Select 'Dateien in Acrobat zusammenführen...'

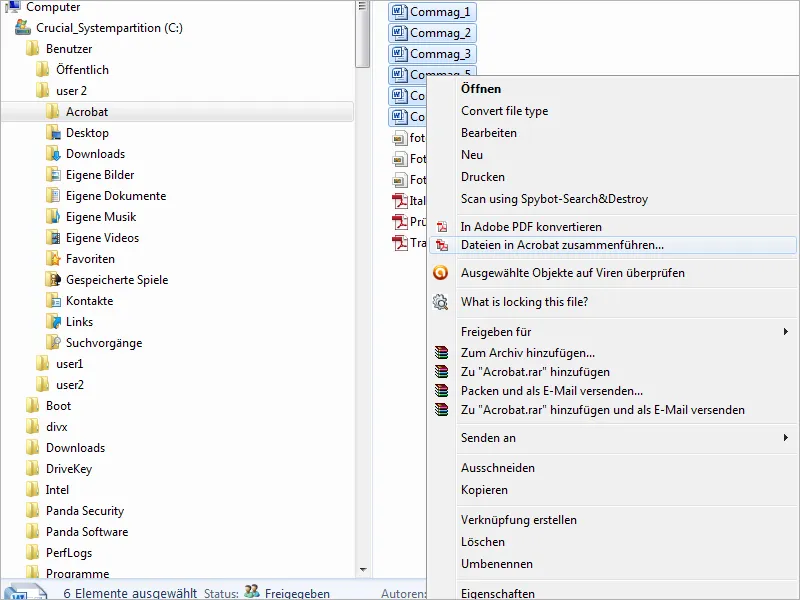pyautogui.click(x=612, y=245)
